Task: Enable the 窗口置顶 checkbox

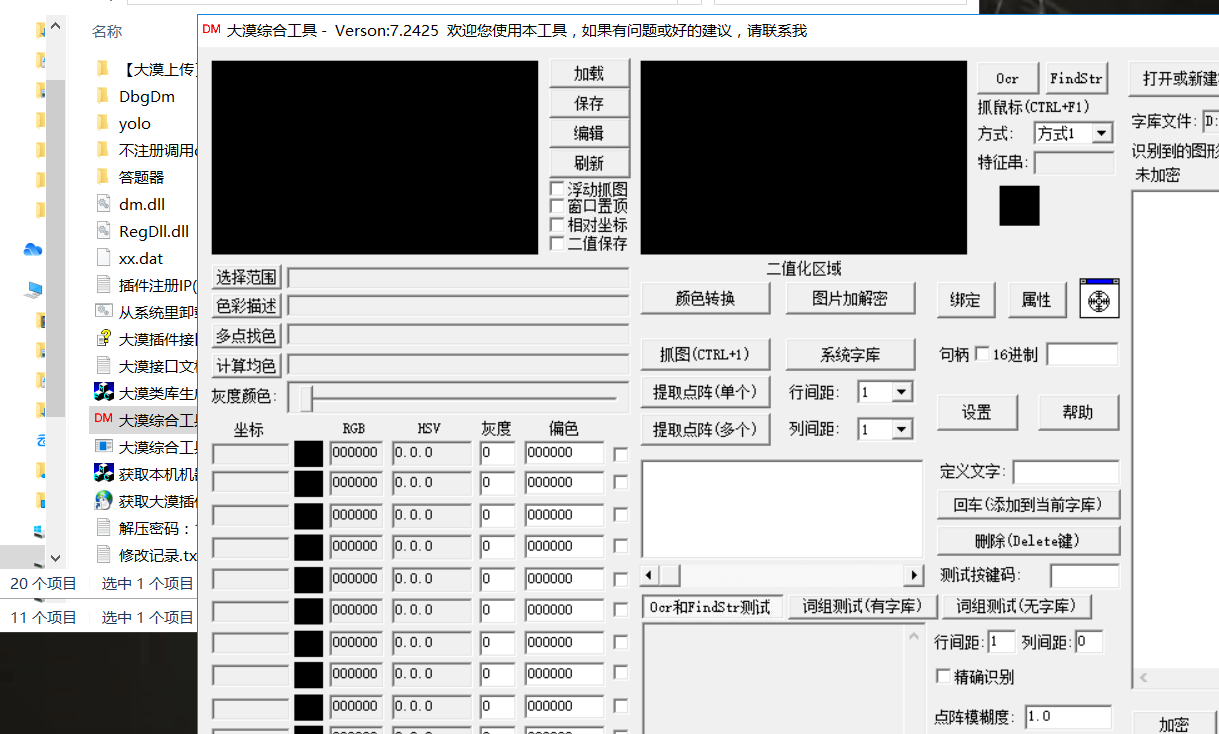Action: [557, 207]
